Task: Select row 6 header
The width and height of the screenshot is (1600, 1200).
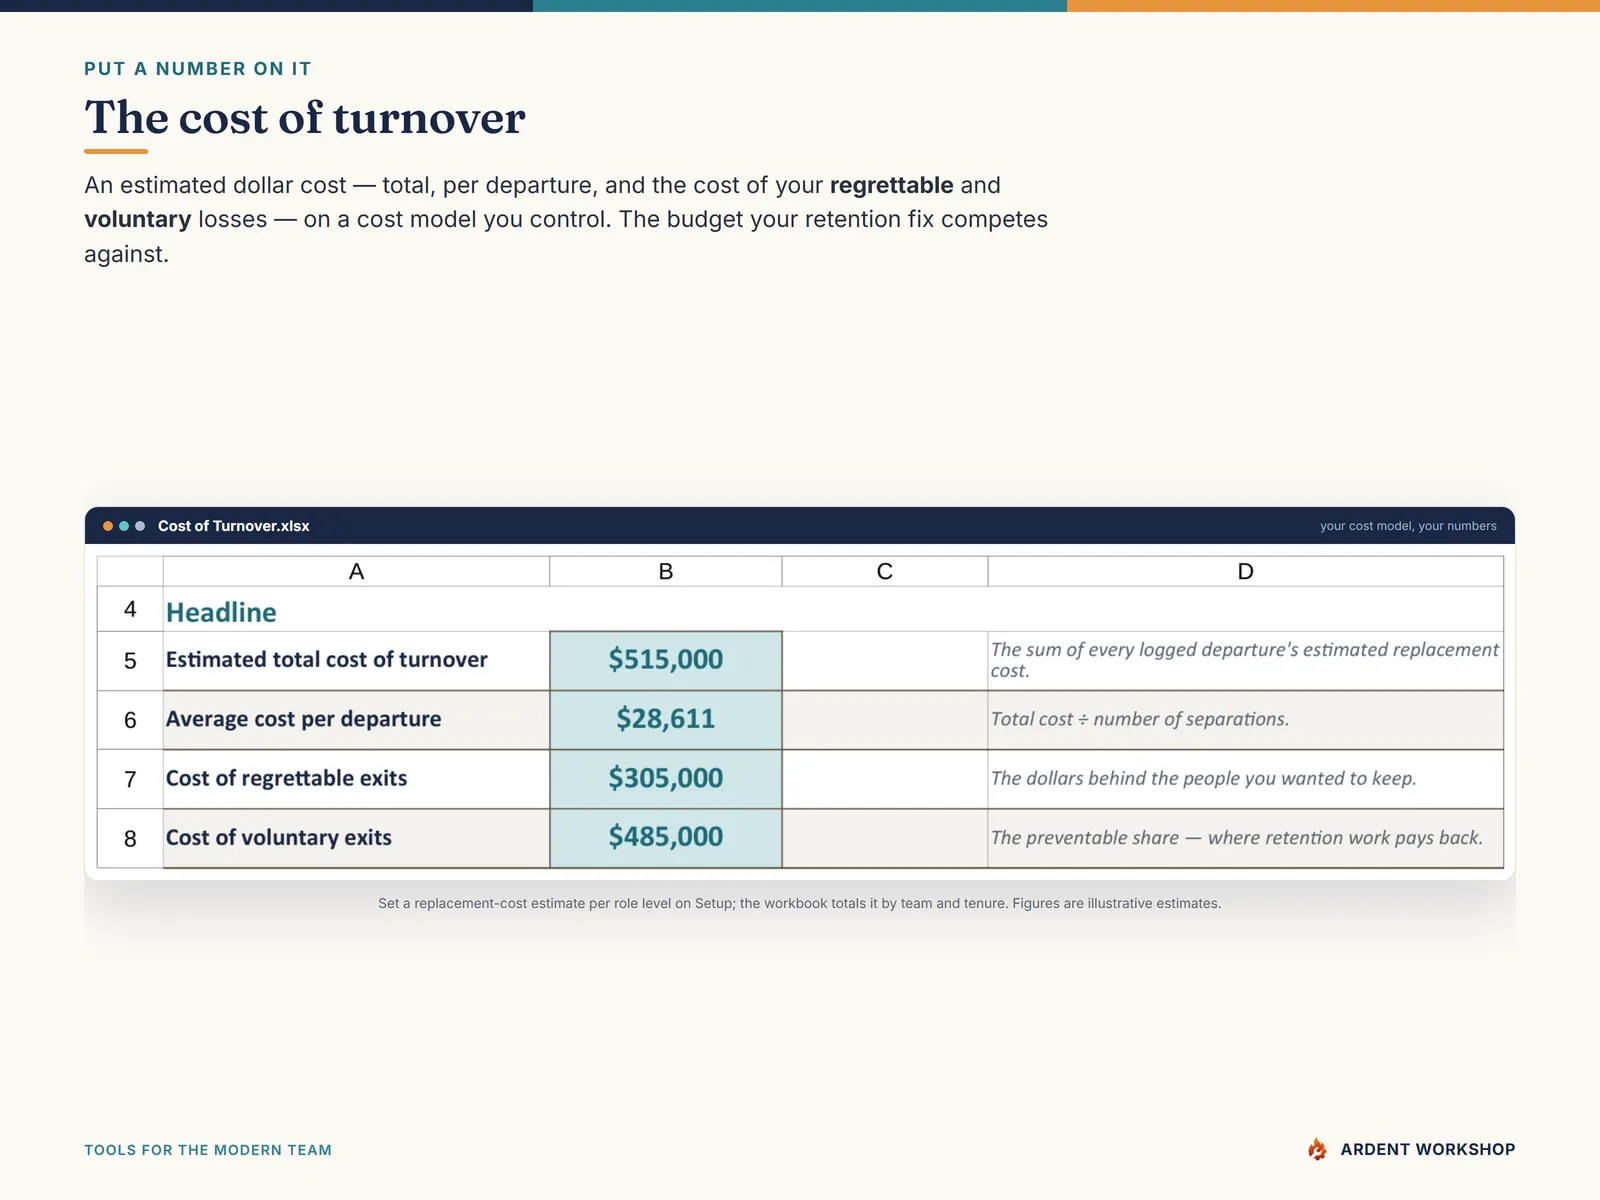Action: pos(130,720)
